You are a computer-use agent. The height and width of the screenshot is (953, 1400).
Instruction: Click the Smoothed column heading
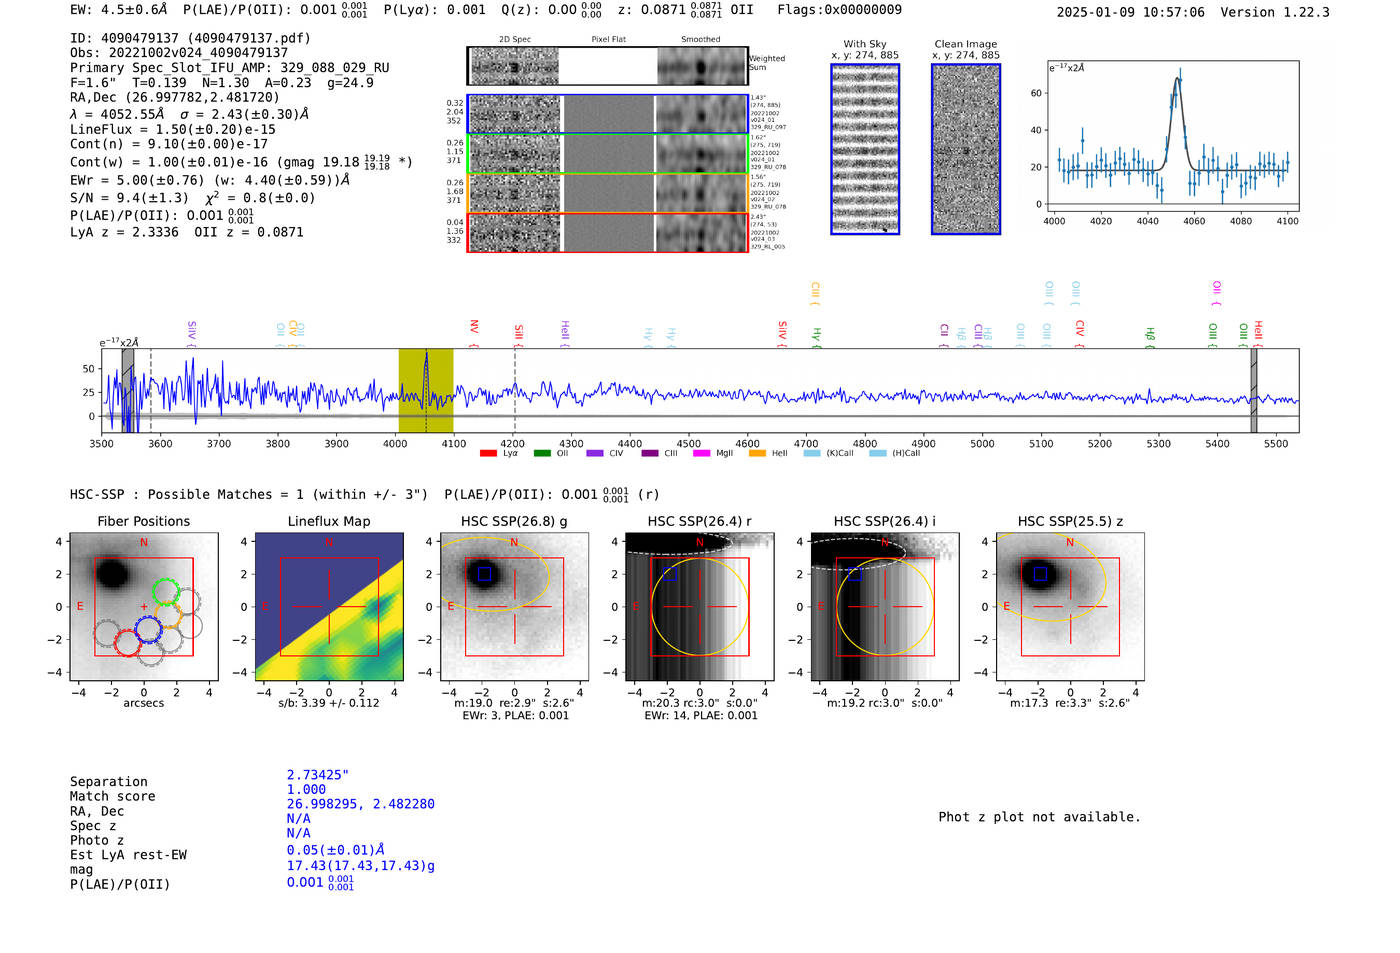coord(700,39)
